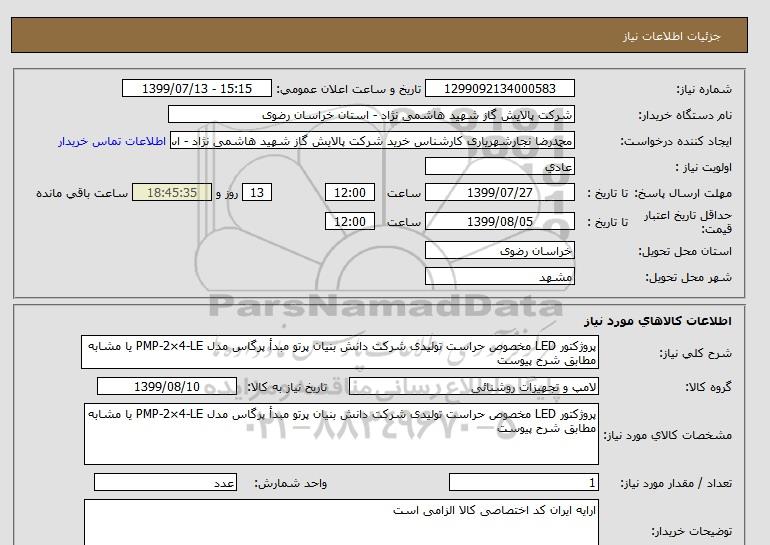Click the مشخصات کالای مورد نیاز text area
This screenshot has width=770, height=545.
click(x=339, y=434)
